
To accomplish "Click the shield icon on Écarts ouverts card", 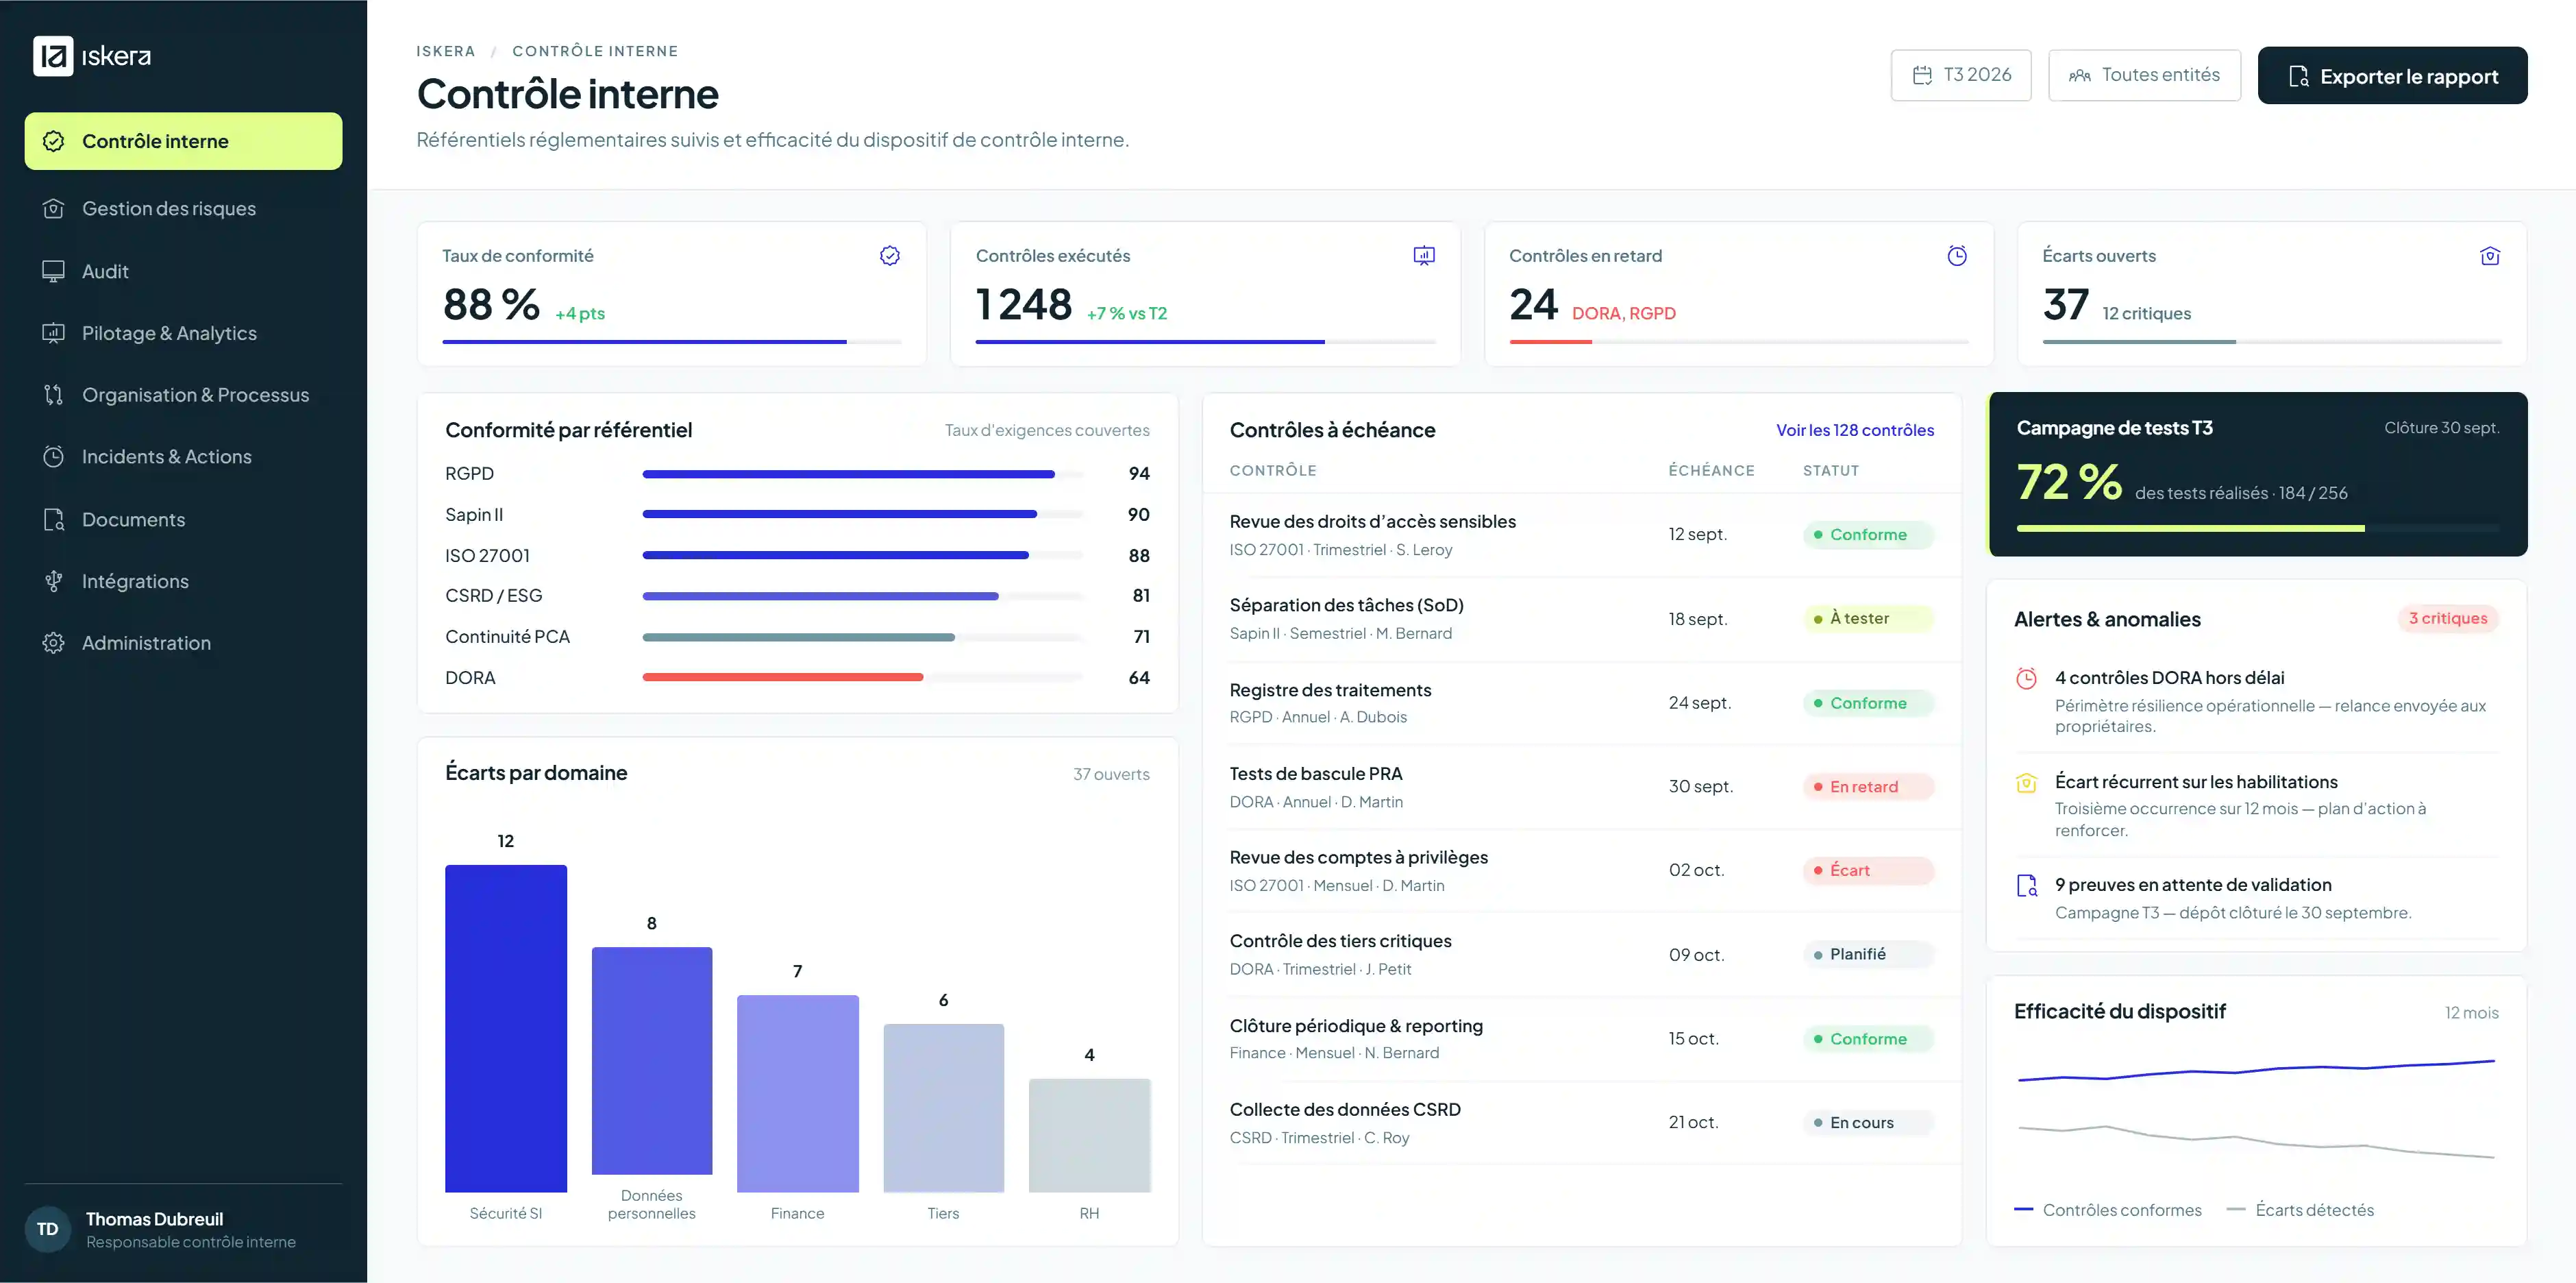I will (x=2490, y=256).
